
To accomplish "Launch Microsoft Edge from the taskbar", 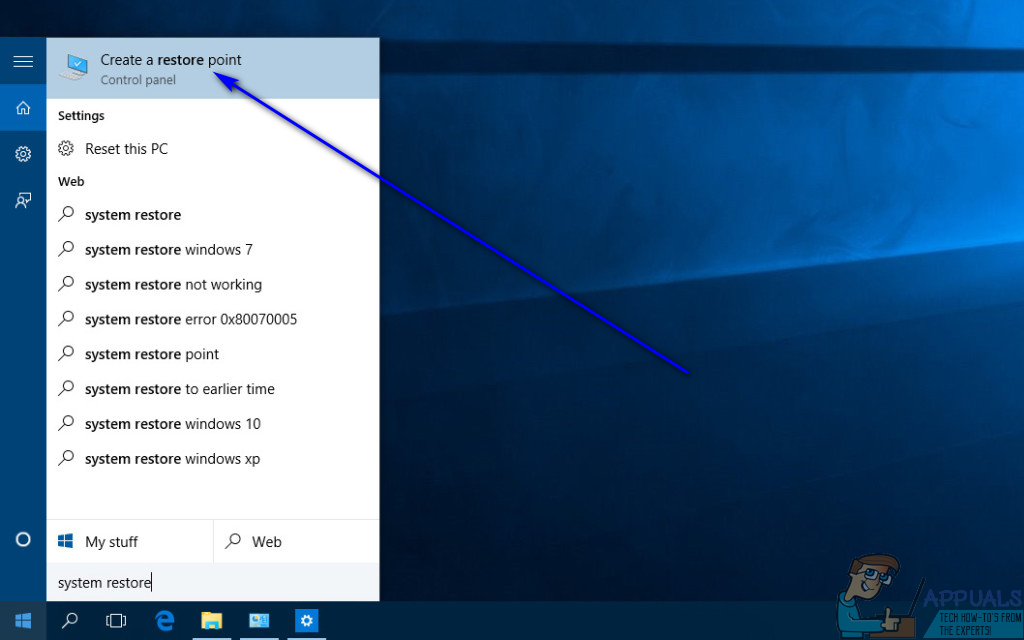I will (165, 620).
